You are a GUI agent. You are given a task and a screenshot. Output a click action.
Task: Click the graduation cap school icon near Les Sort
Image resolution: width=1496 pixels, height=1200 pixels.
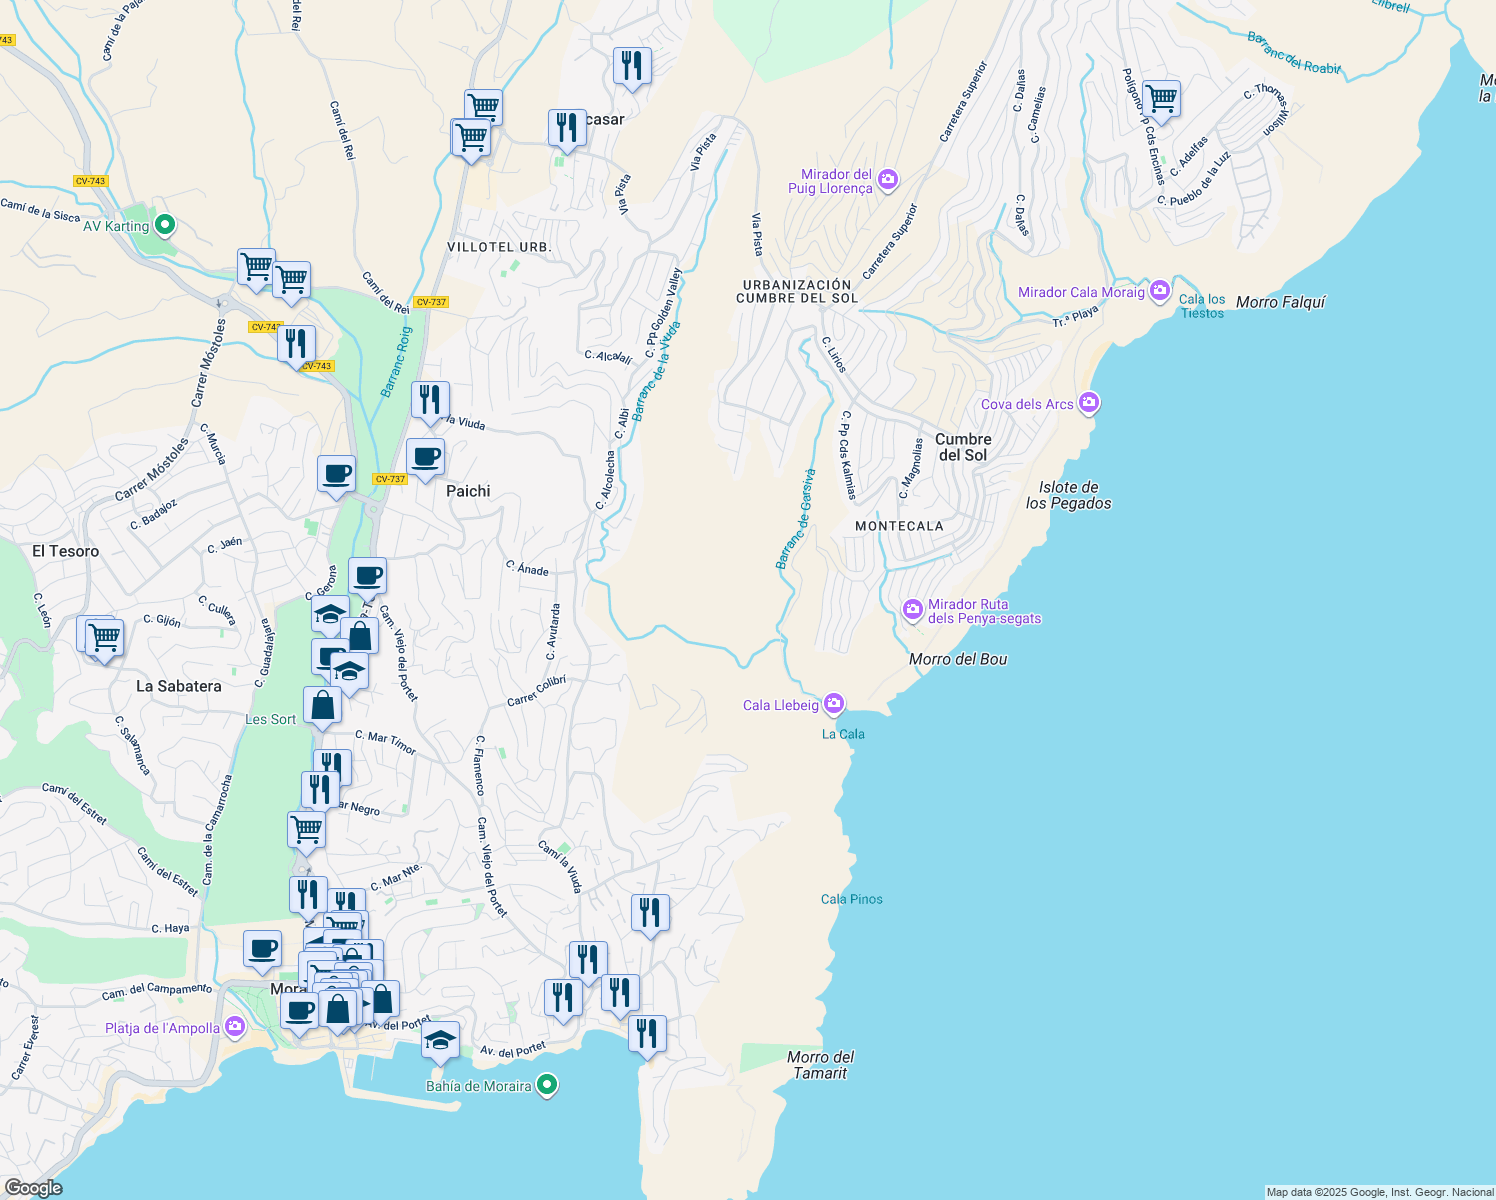(348, 670)
